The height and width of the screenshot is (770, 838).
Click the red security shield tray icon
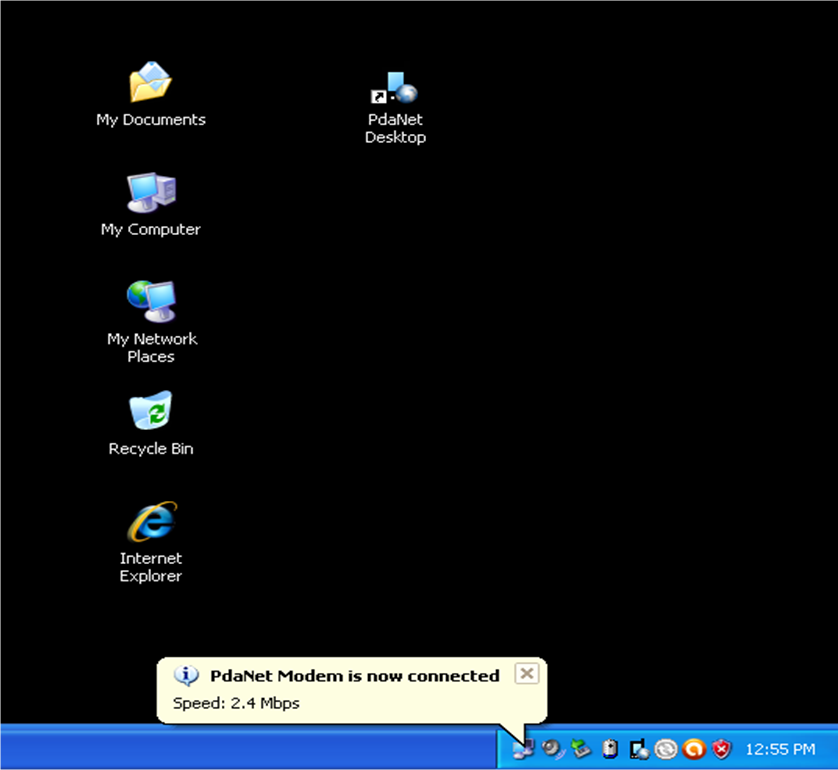[721, 749]
